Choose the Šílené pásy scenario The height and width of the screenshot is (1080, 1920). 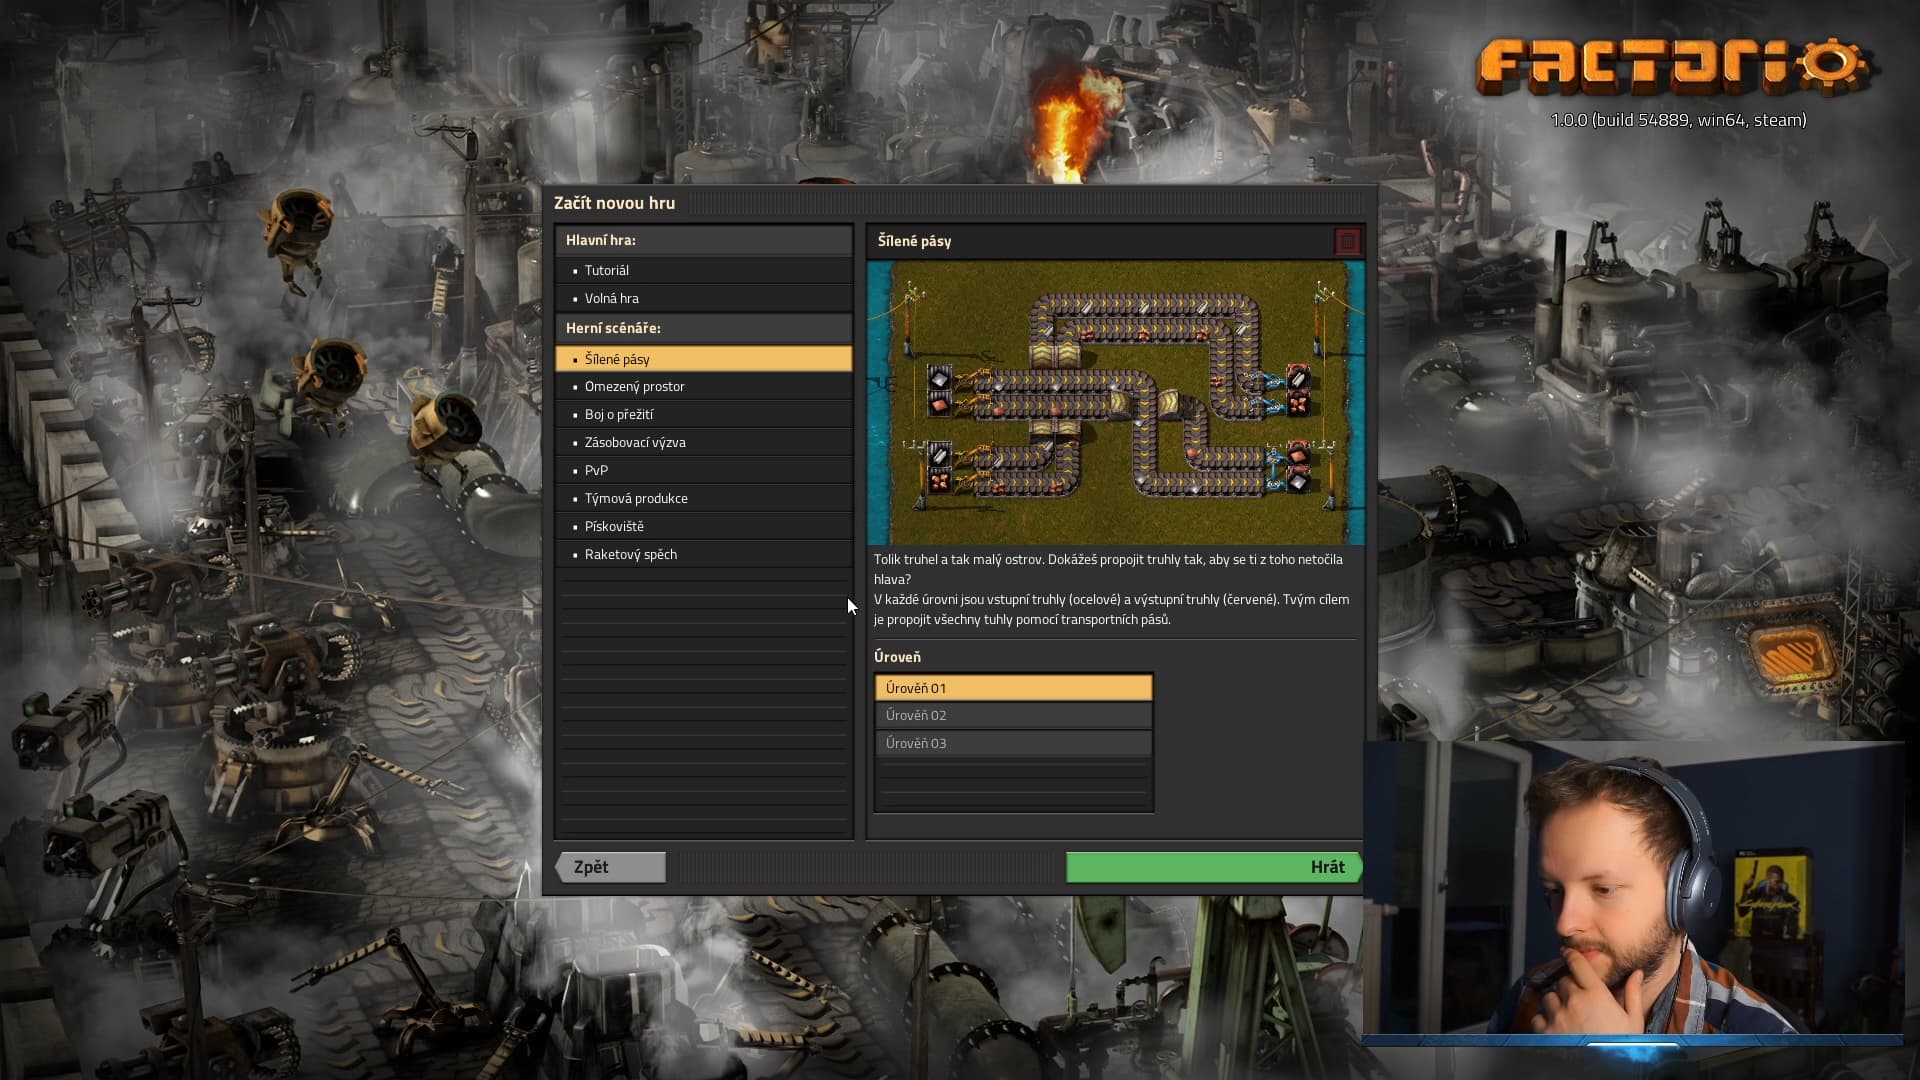coord(704,359)
